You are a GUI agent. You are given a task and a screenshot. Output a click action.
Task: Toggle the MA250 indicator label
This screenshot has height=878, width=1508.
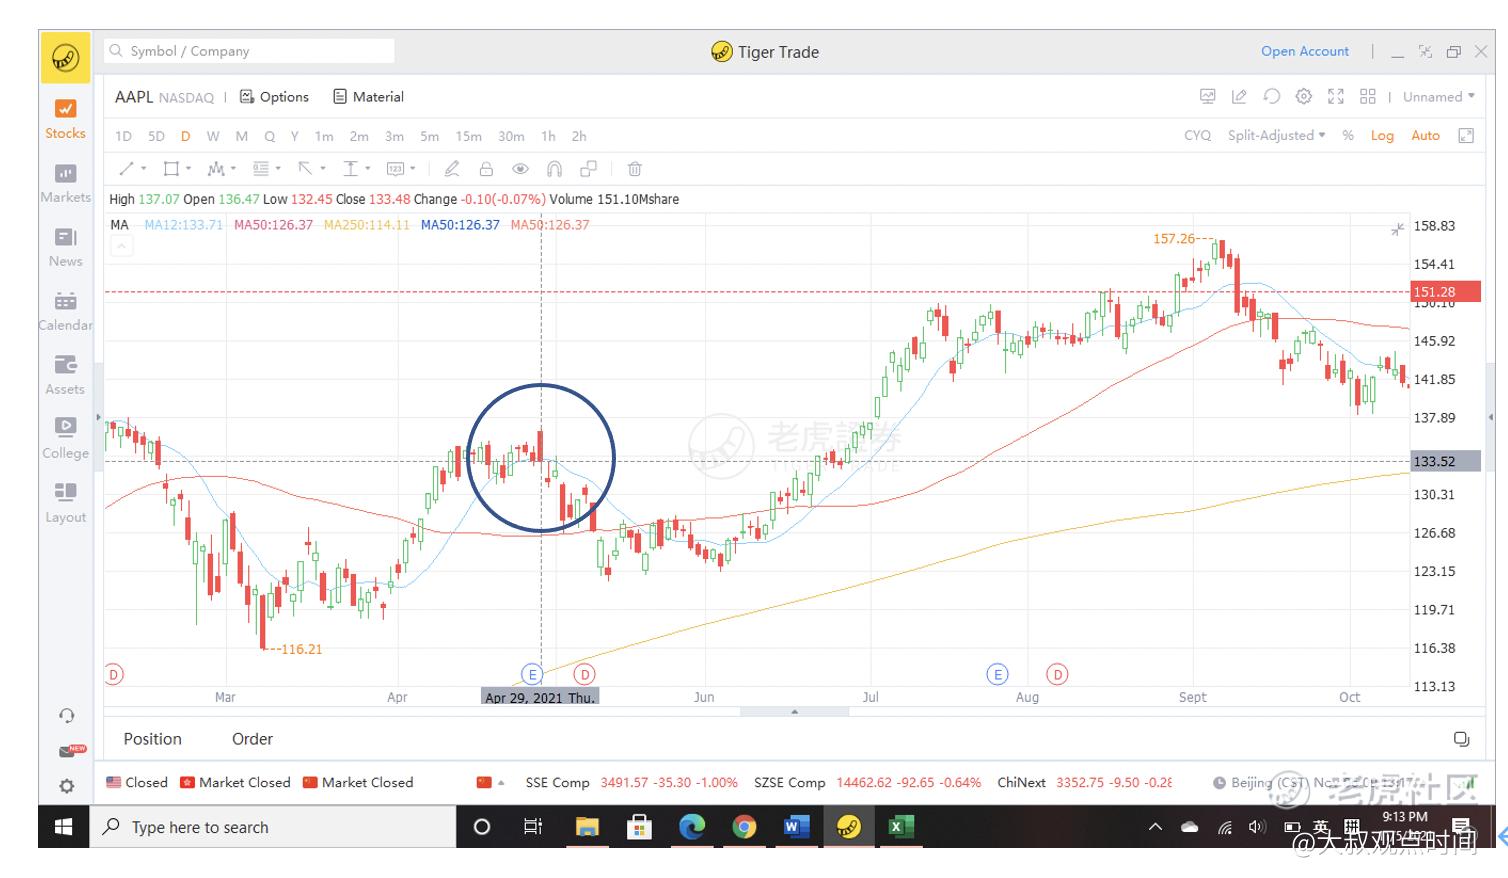click(367, 225)
